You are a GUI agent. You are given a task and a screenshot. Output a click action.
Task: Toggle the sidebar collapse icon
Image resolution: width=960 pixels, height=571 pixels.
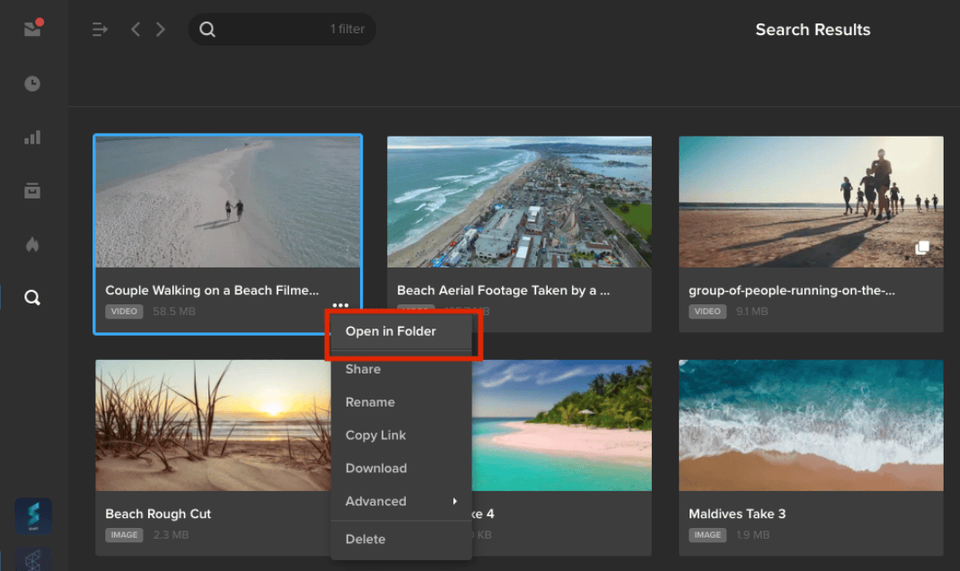click(x=100, y=29)
